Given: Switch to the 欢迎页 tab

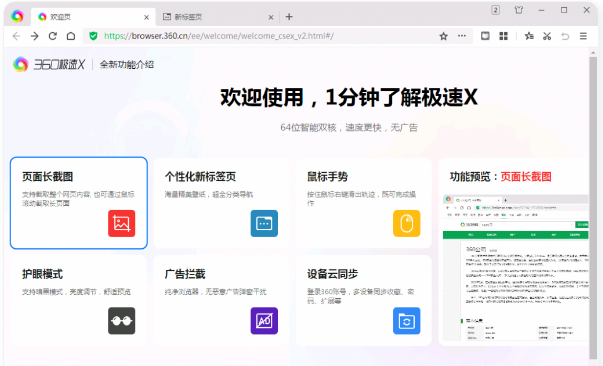Looking at the screenshot, I should (x=92, y=17).
